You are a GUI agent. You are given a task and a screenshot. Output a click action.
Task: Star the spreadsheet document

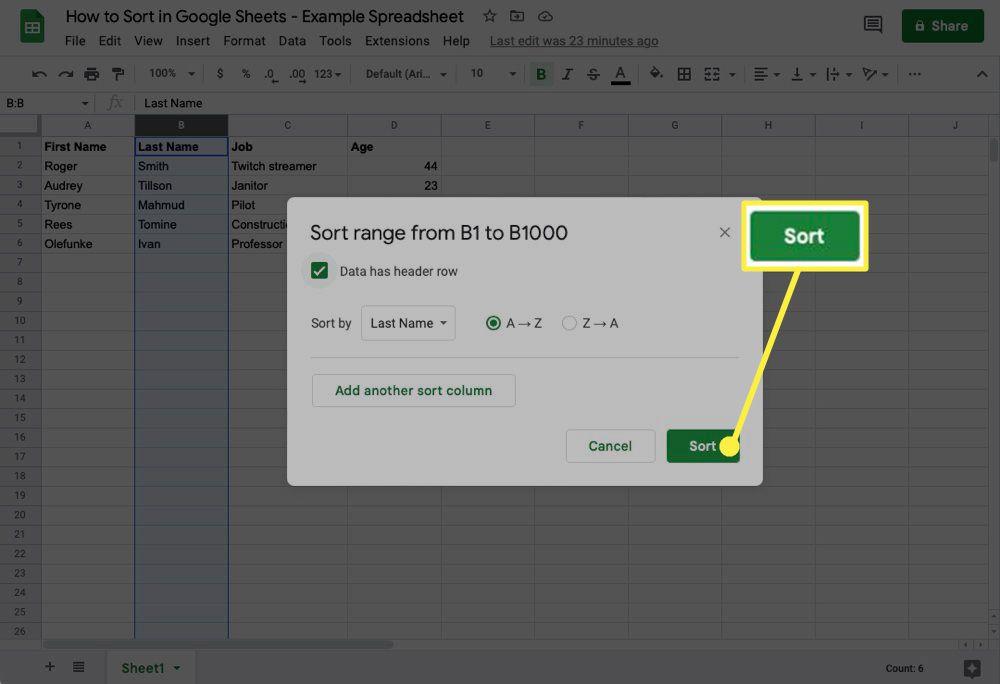click(x=489, y=16)
